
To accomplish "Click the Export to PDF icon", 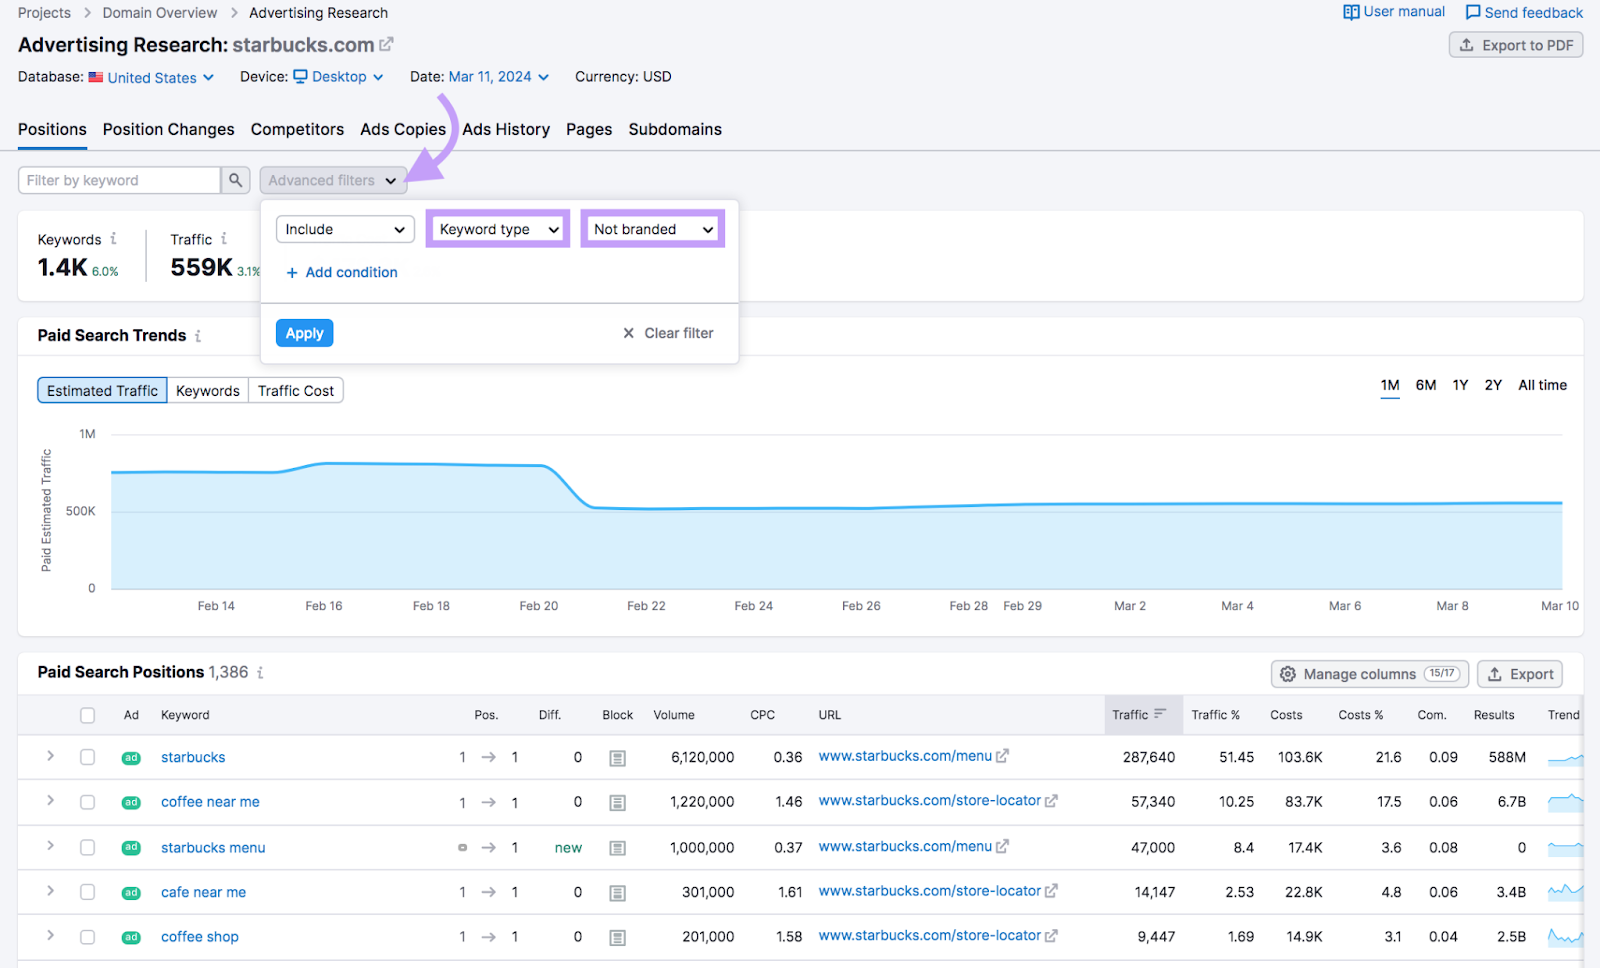I will pos(1467,44).
